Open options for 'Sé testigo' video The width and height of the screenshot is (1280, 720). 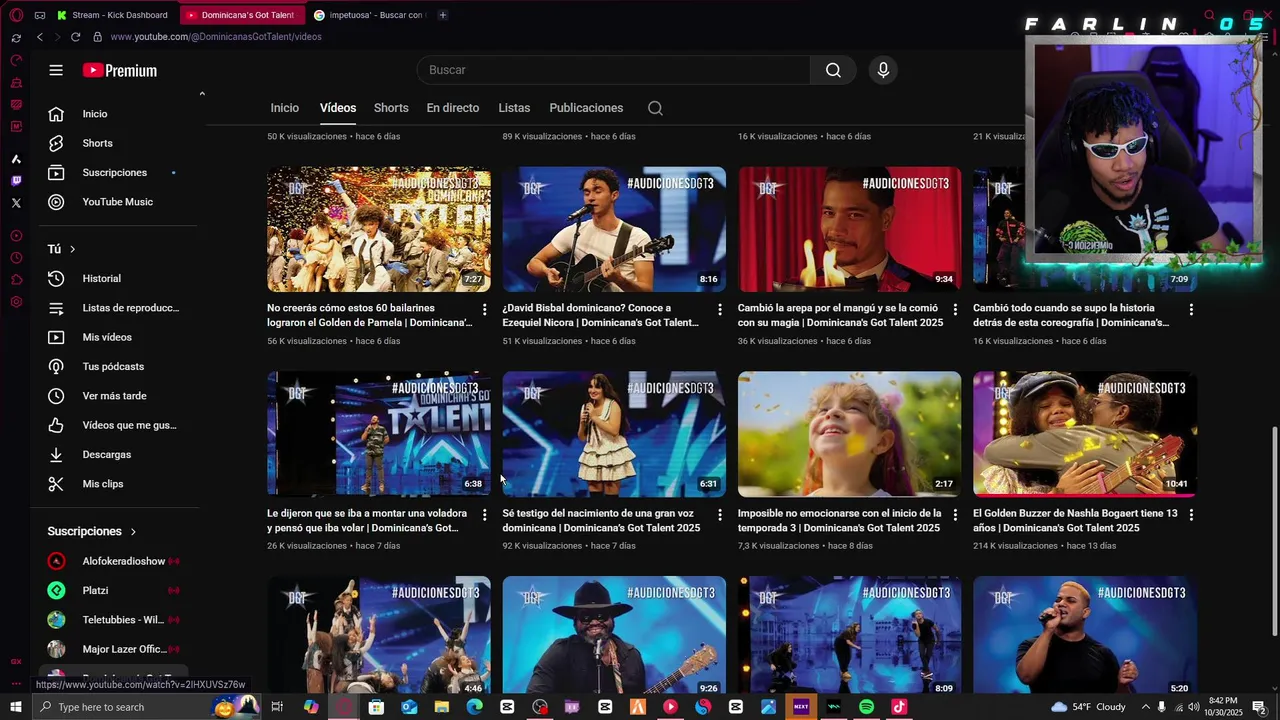point(719,515)
